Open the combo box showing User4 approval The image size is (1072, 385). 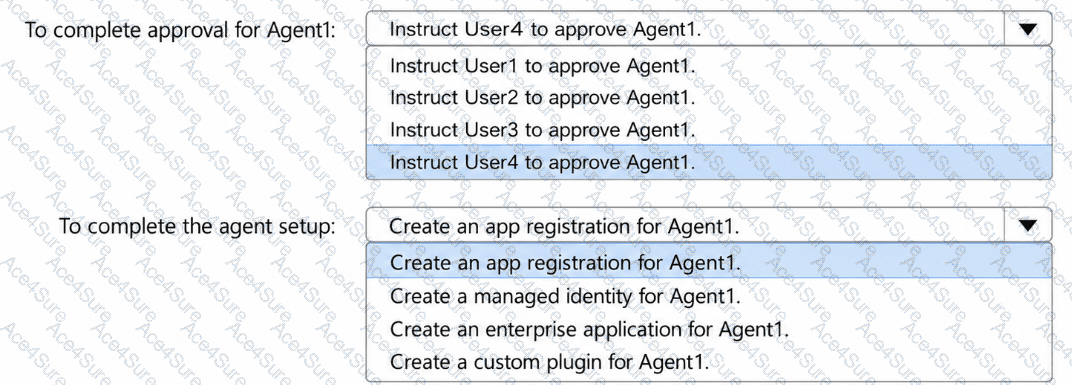pos(709,29)
